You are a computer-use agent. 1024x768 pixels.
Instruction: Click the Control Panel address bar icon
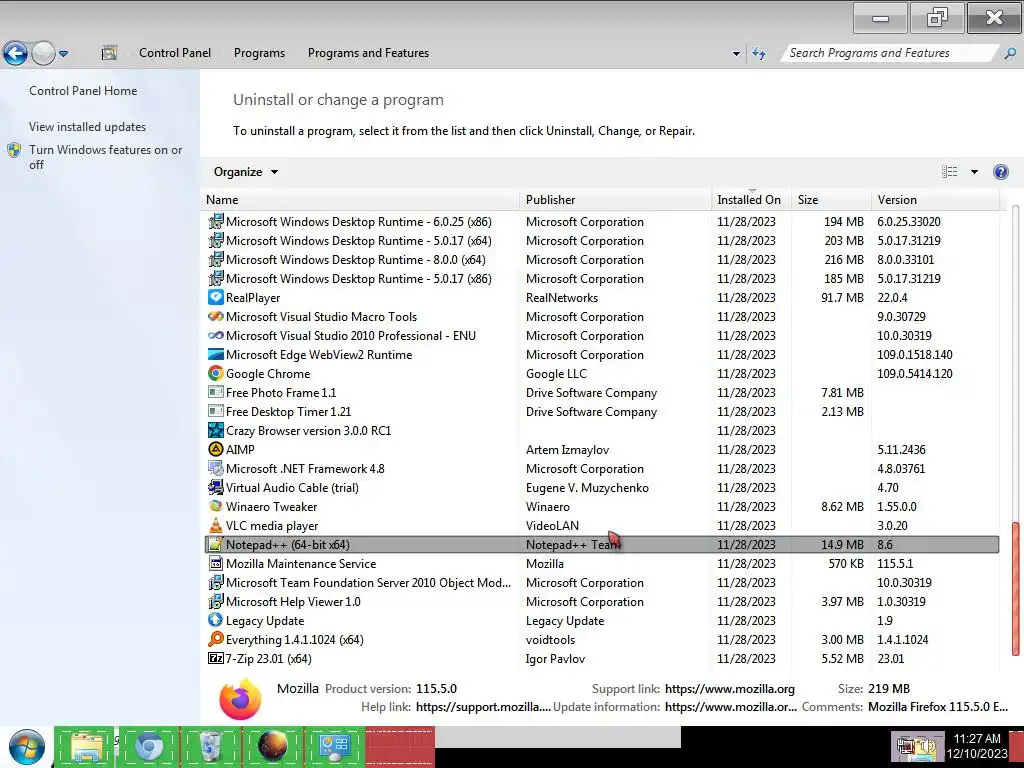click(109, 53)
